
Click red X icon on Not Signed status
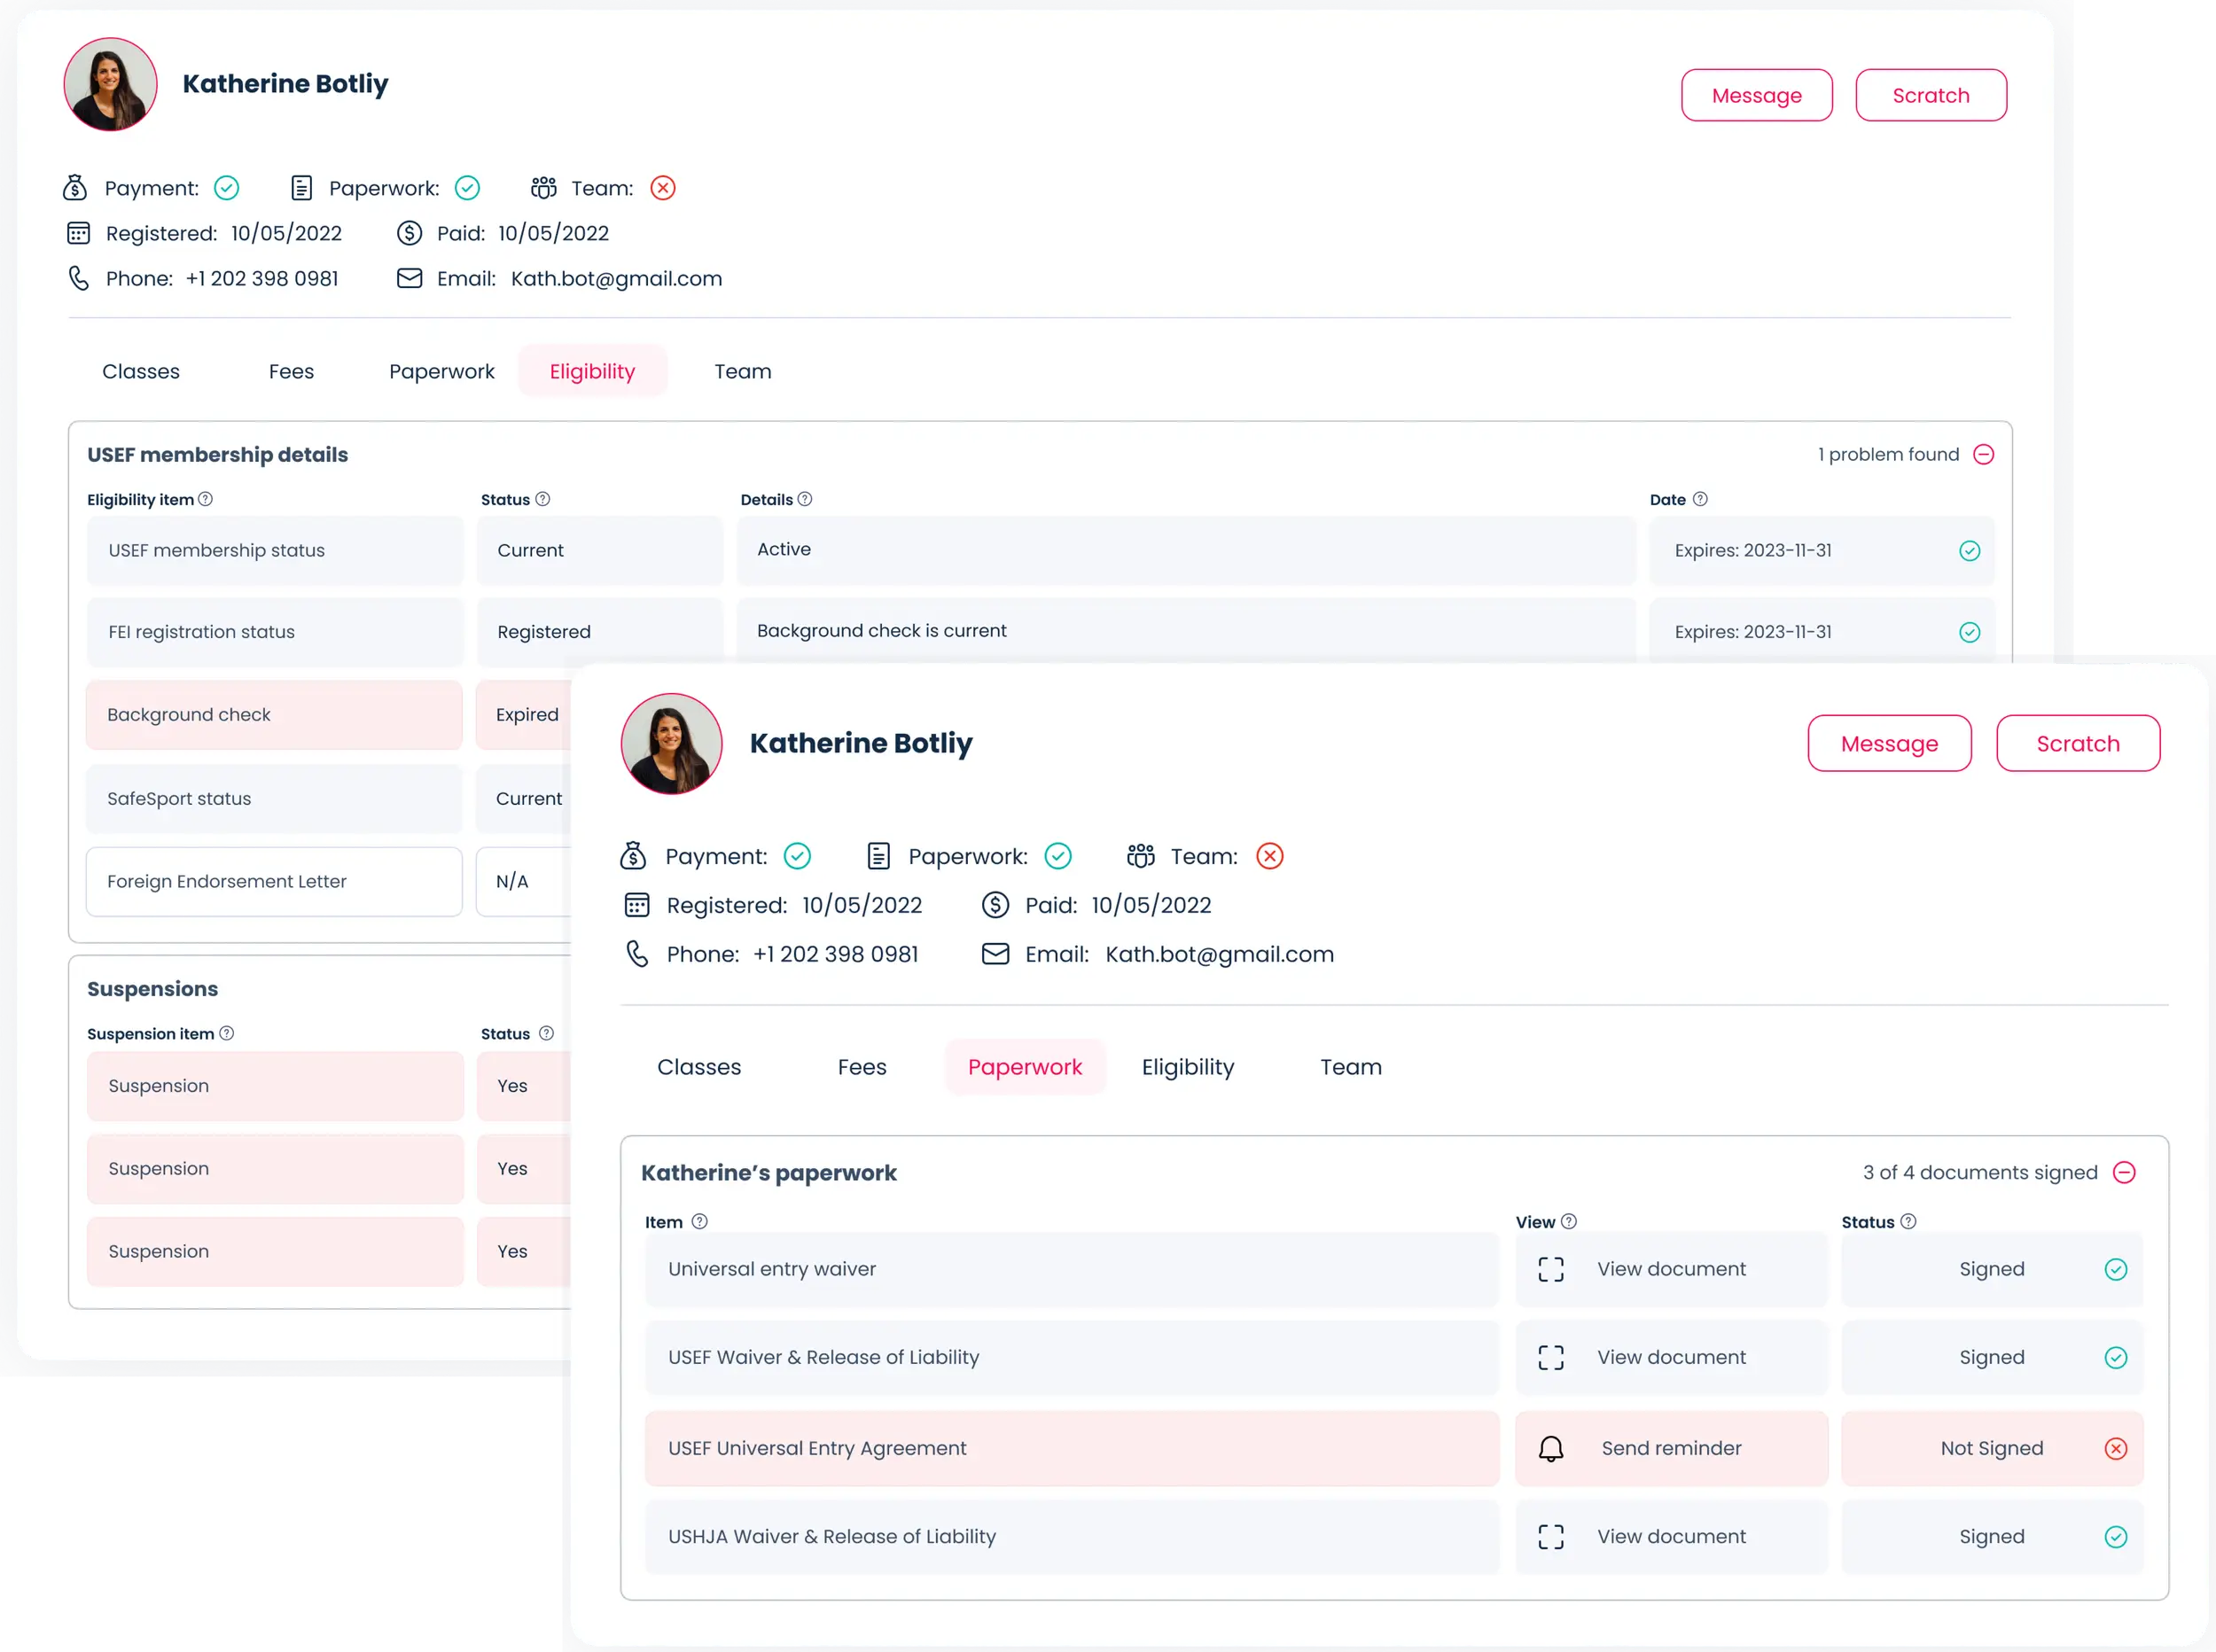(x=2116, y=1448)
